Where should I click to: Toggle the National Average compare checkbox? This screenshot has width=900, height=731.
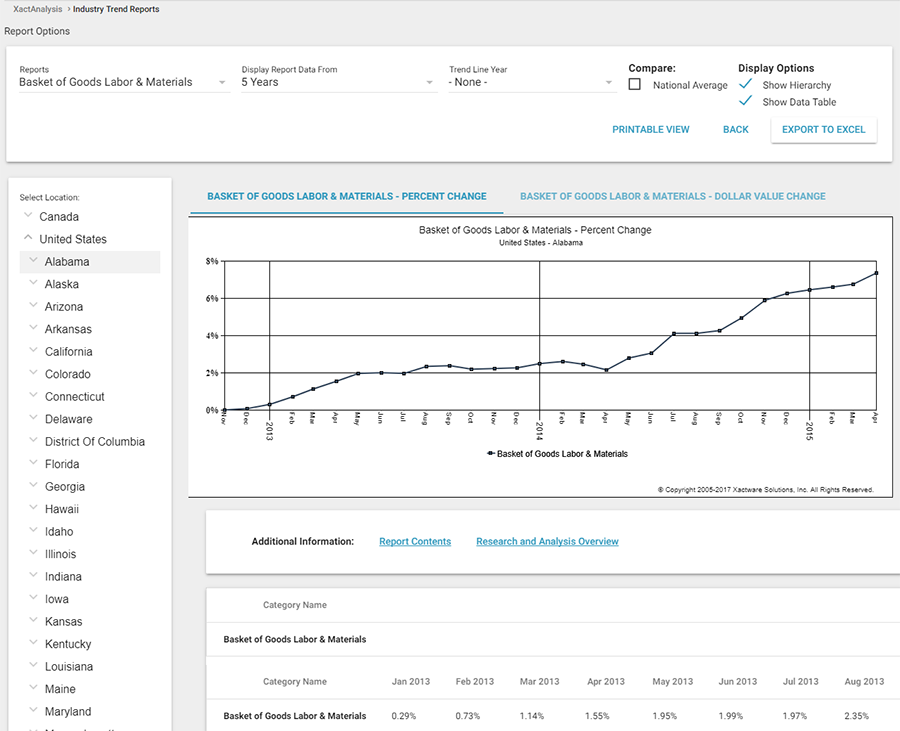pos(635,85)
